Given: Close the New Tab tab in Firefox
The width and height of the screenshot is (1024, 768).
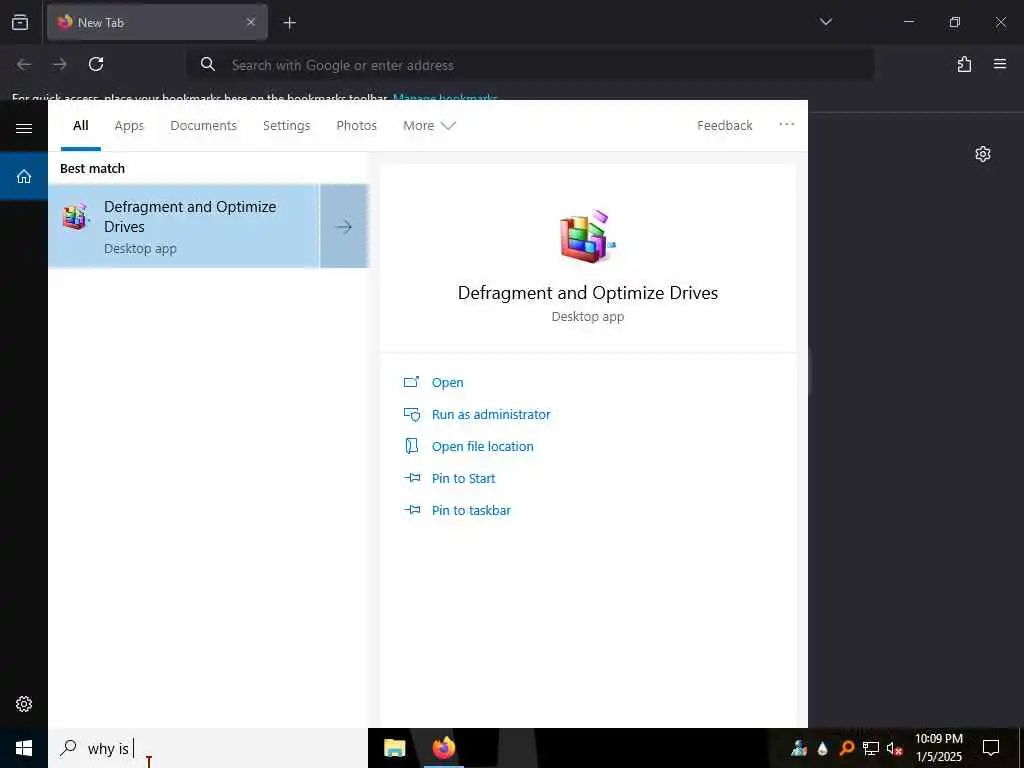Looking at the screenshot, I should click(x=251, y=22).
